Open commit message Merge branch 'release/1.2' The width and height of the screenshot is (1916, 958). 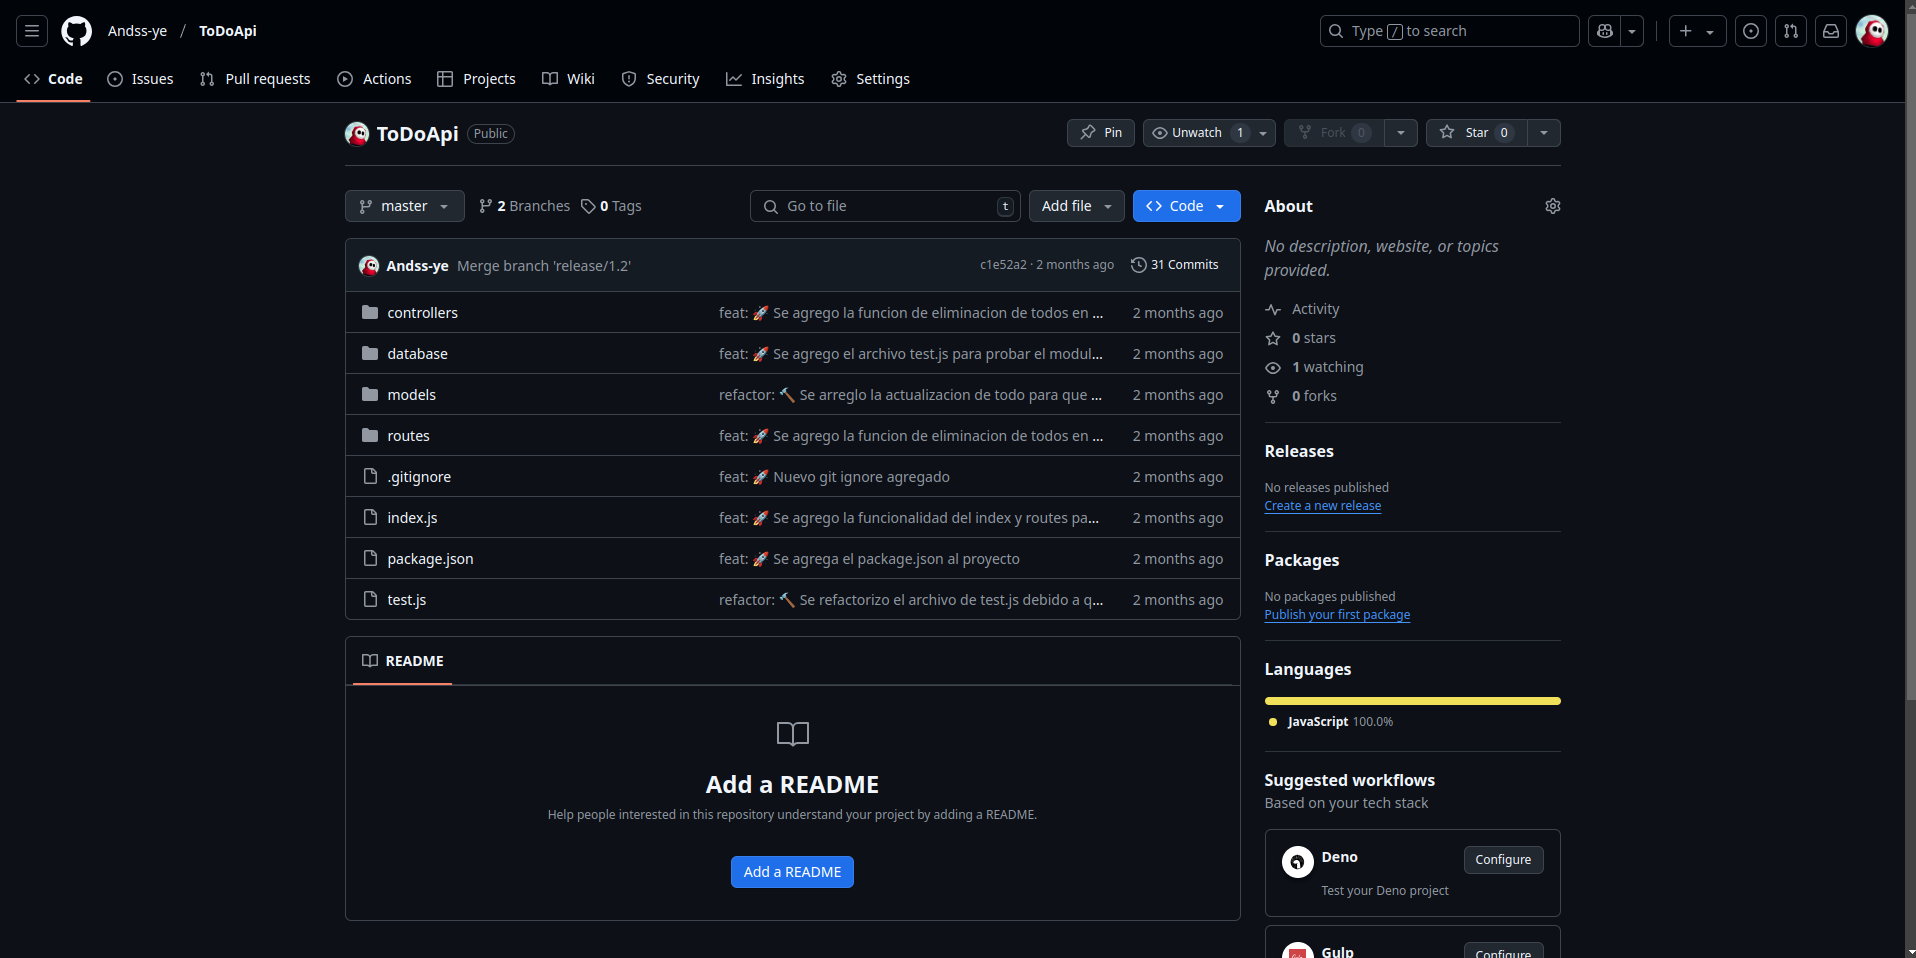pos(544,266)
